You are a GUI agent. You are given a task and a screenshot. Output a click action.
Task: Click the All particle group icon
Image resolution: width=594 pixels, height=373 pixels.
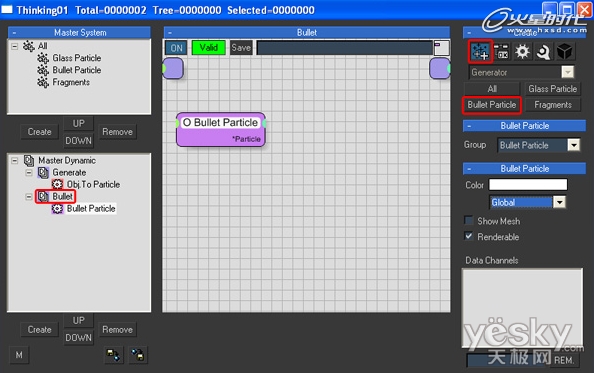coord(28,46)
